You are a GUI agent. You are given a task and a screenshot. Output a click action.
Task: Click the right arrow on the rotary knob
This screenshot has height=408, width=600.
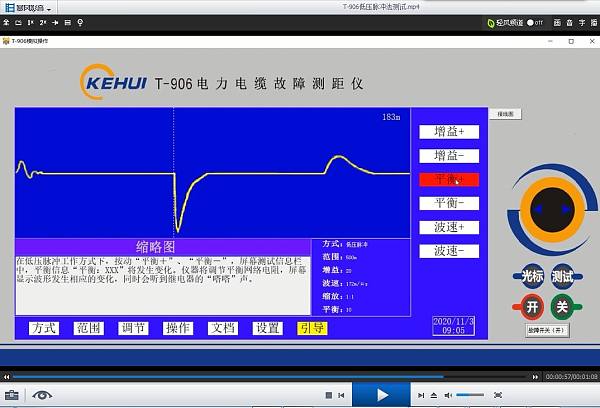click(x=566, y=209)
